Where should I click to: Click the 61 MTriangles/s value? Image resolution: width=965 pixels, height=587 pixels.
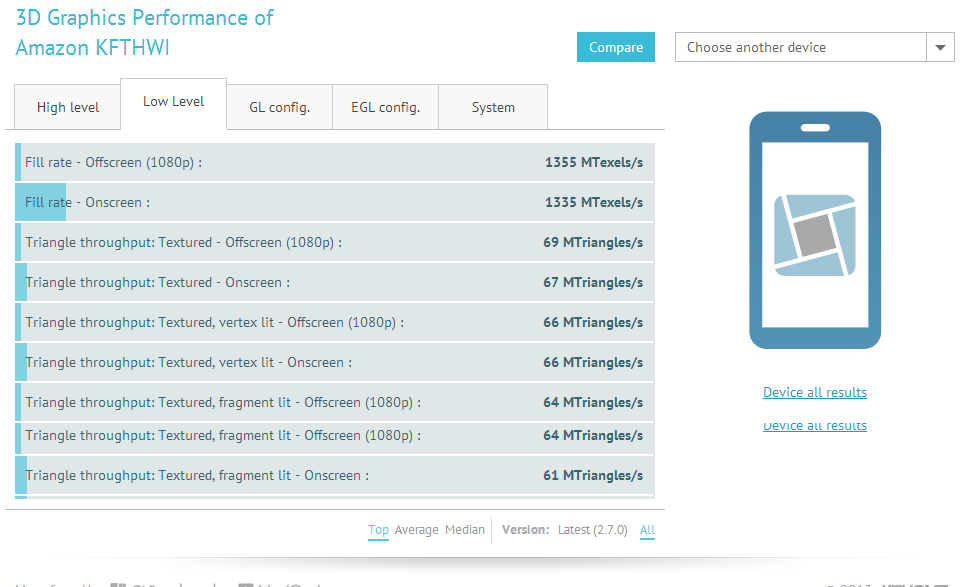click(x=593, y=476)
